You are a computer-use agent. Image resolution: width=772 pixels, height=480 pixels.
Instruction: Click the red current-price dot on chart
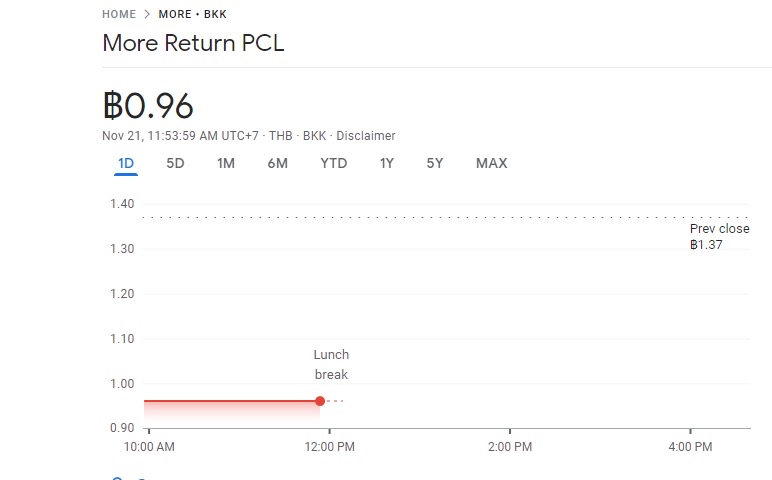tap(320, 401)
